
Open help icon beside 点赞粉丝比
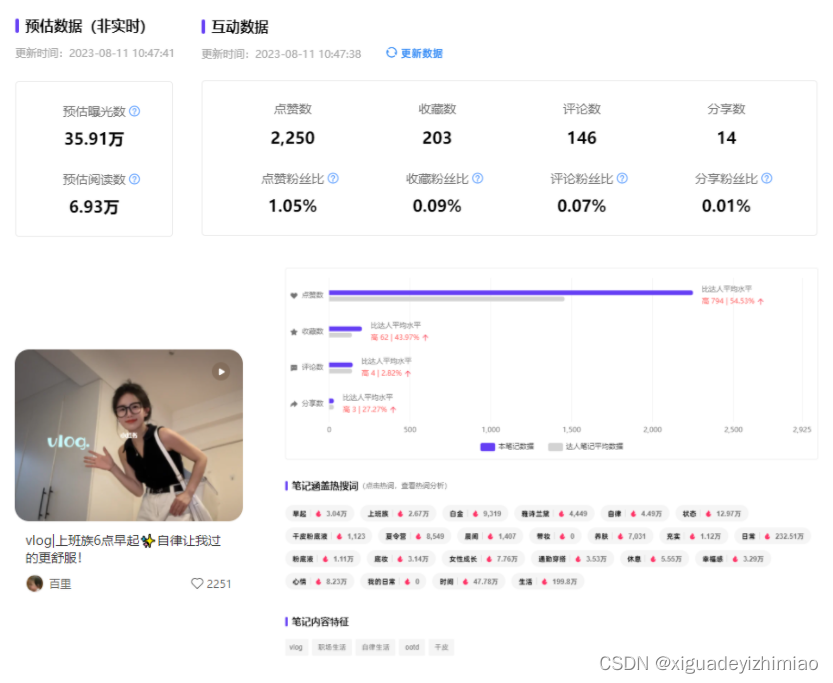click(x=333, y=178)
